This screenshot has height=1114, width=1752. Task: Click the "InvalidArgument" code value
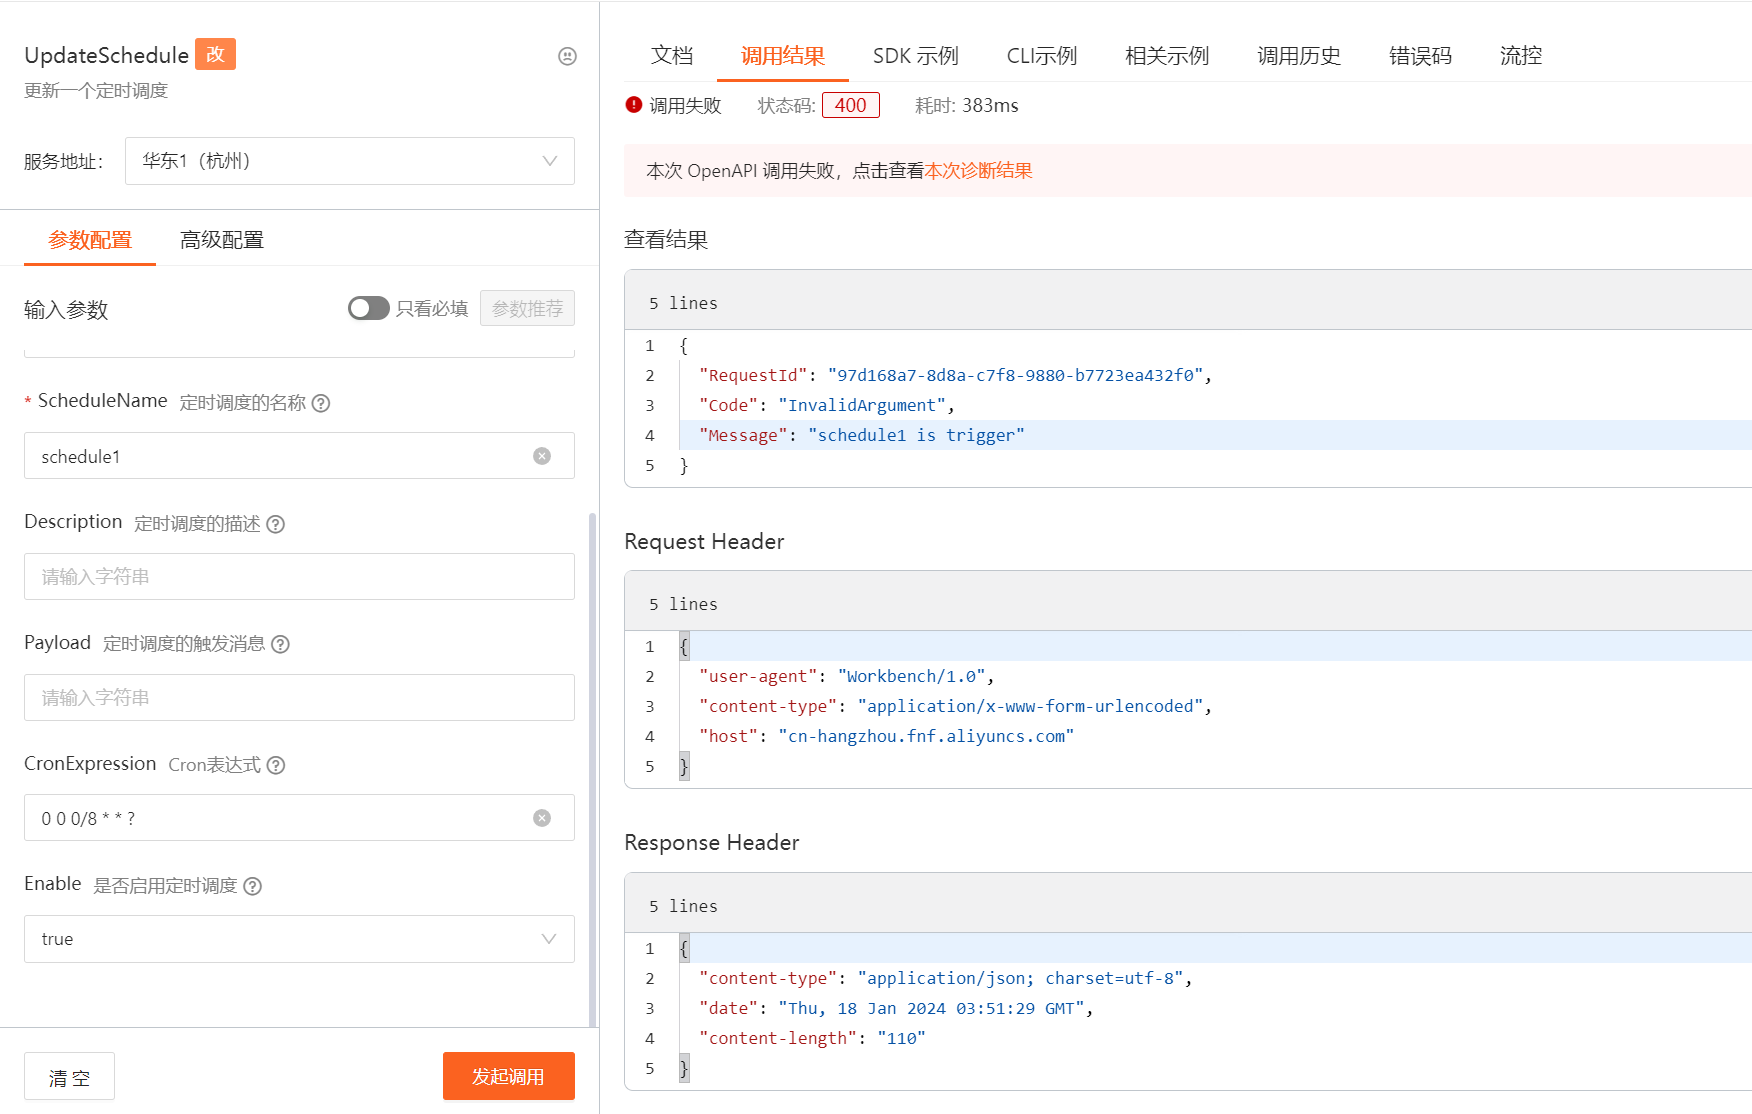[862, 405]
